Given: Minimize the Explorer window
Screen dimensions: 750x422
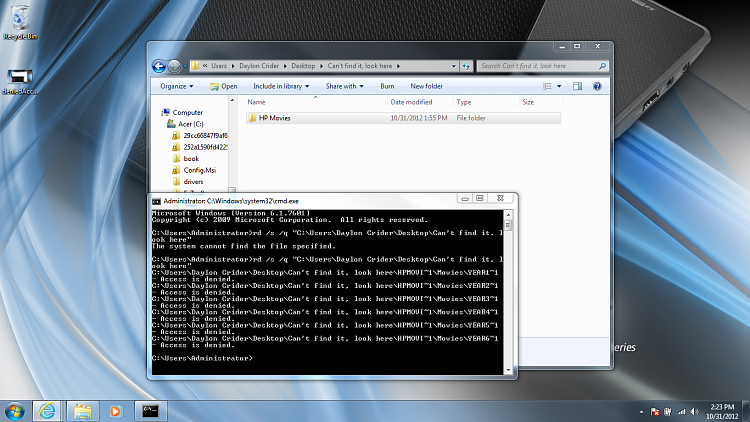Looking at the screenshot, I should coord(562,46).
